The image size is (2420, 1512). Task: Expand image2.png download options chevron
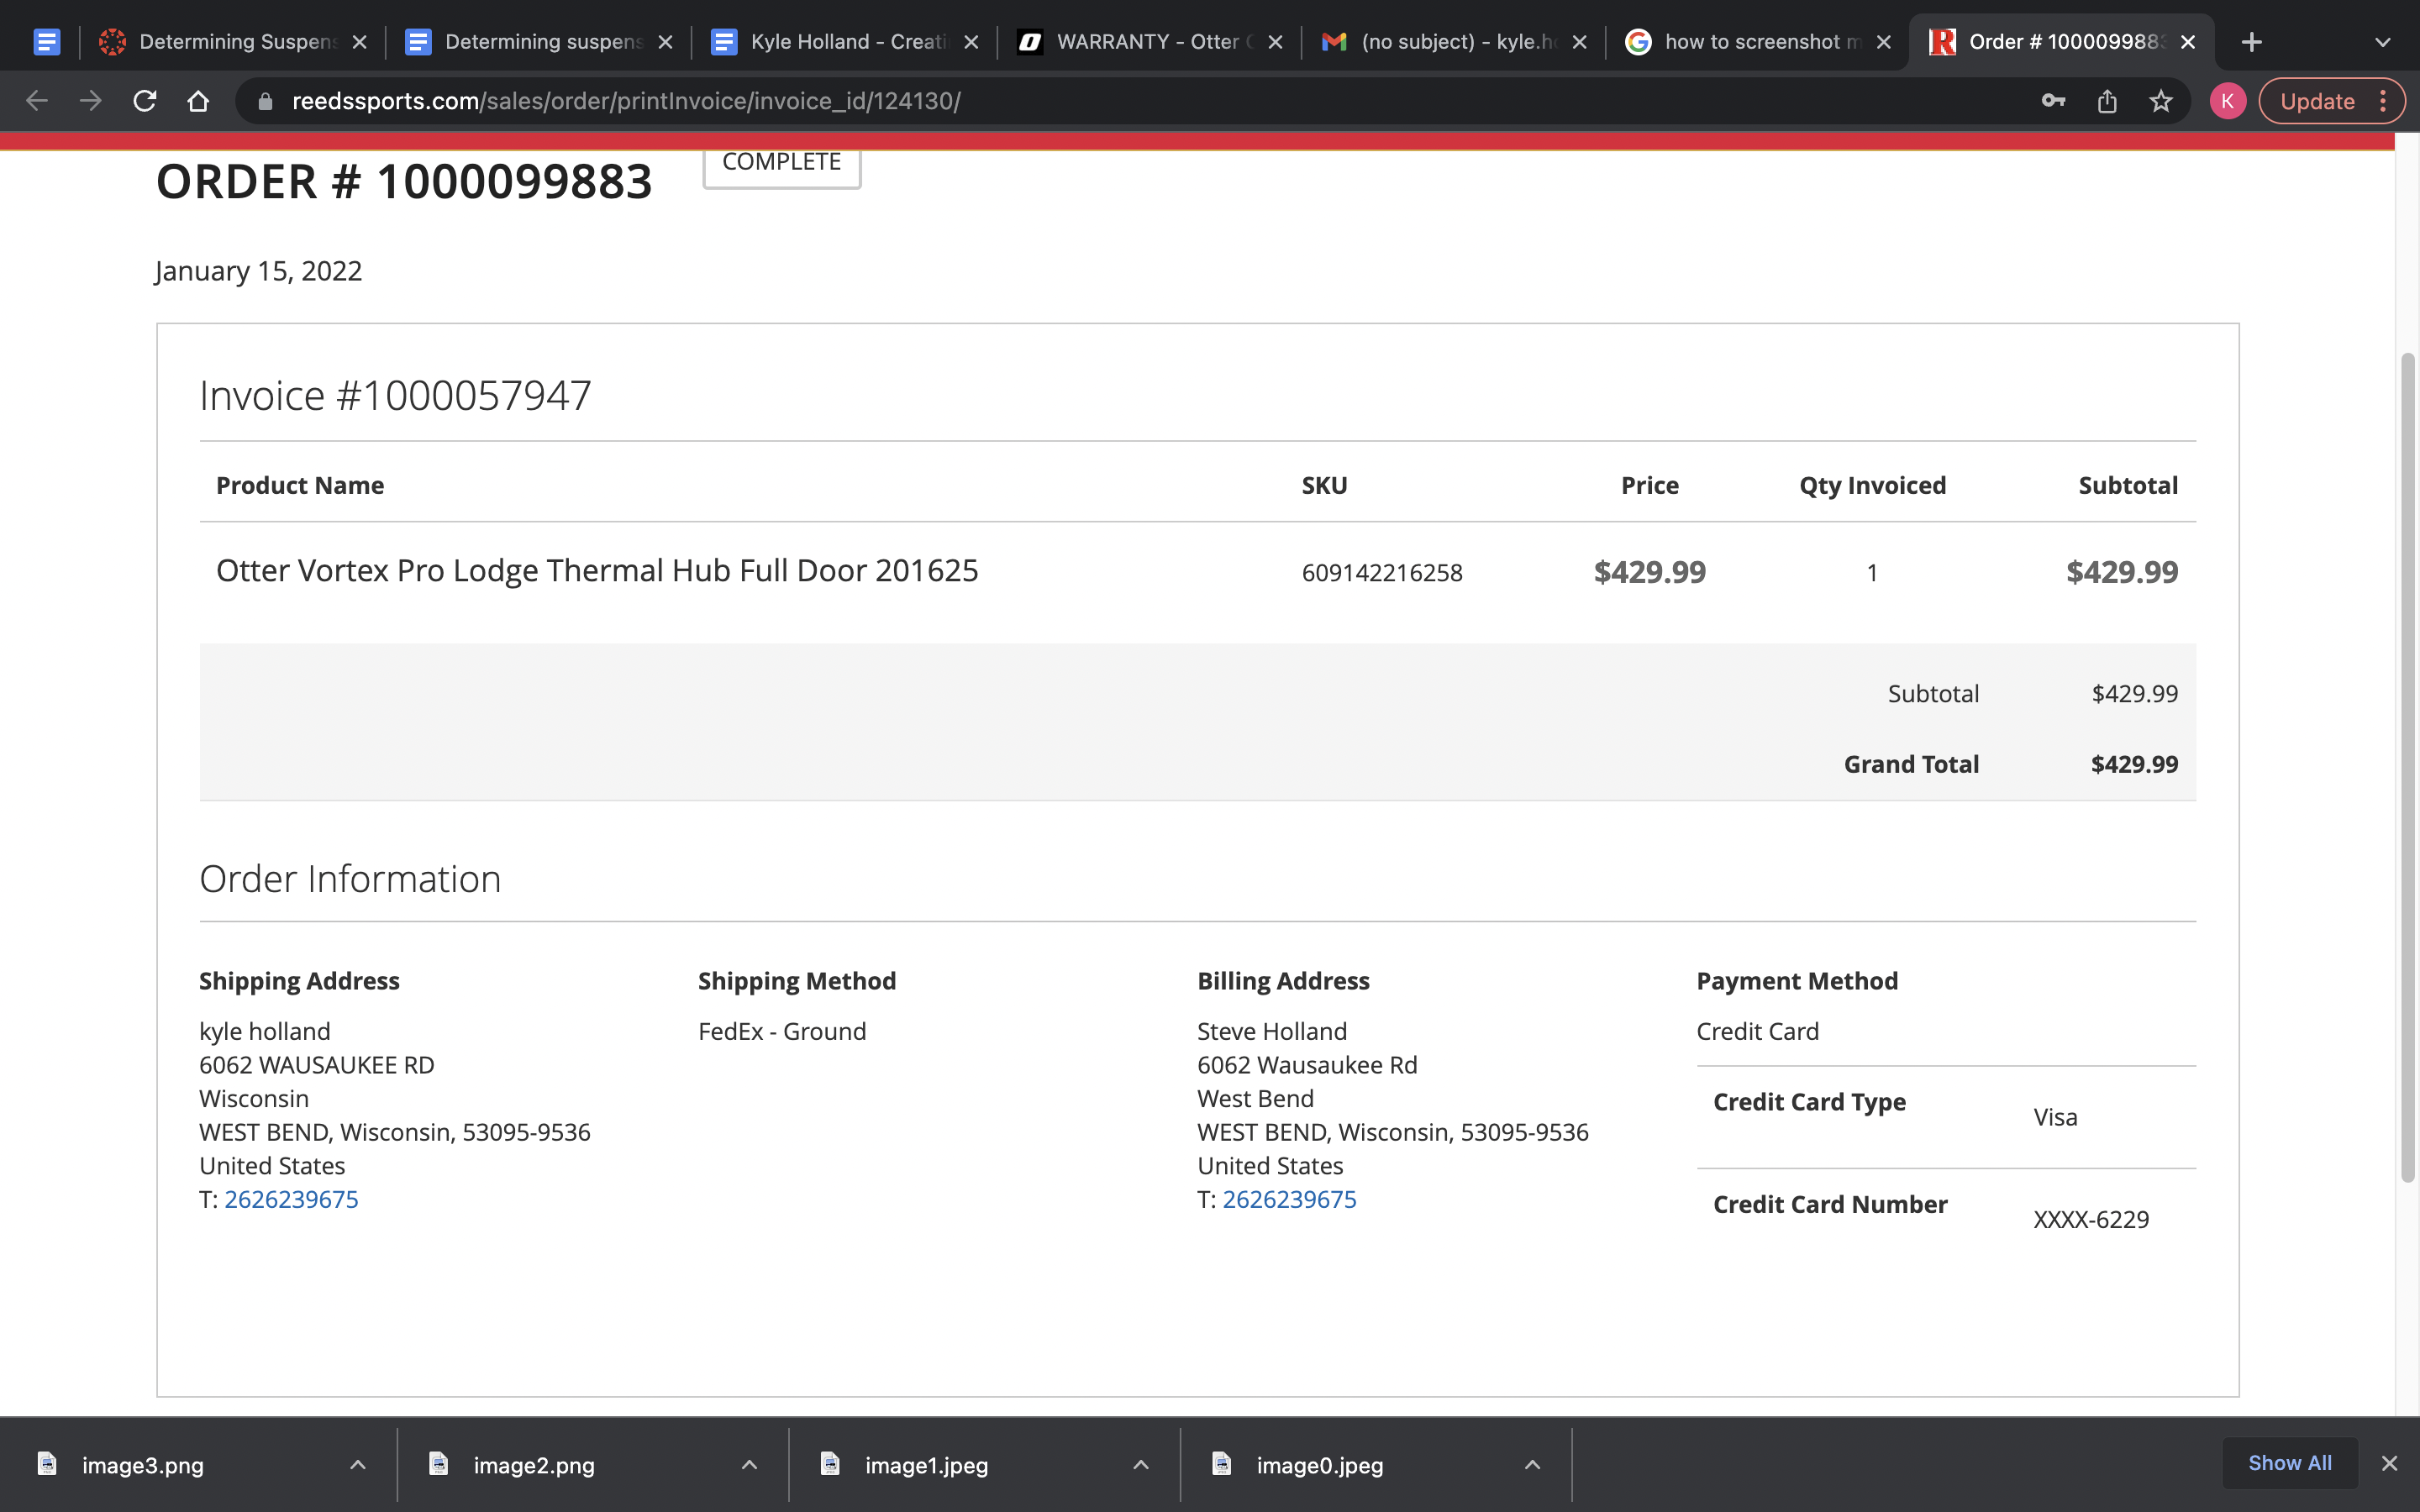click(x=749, y=1465)
